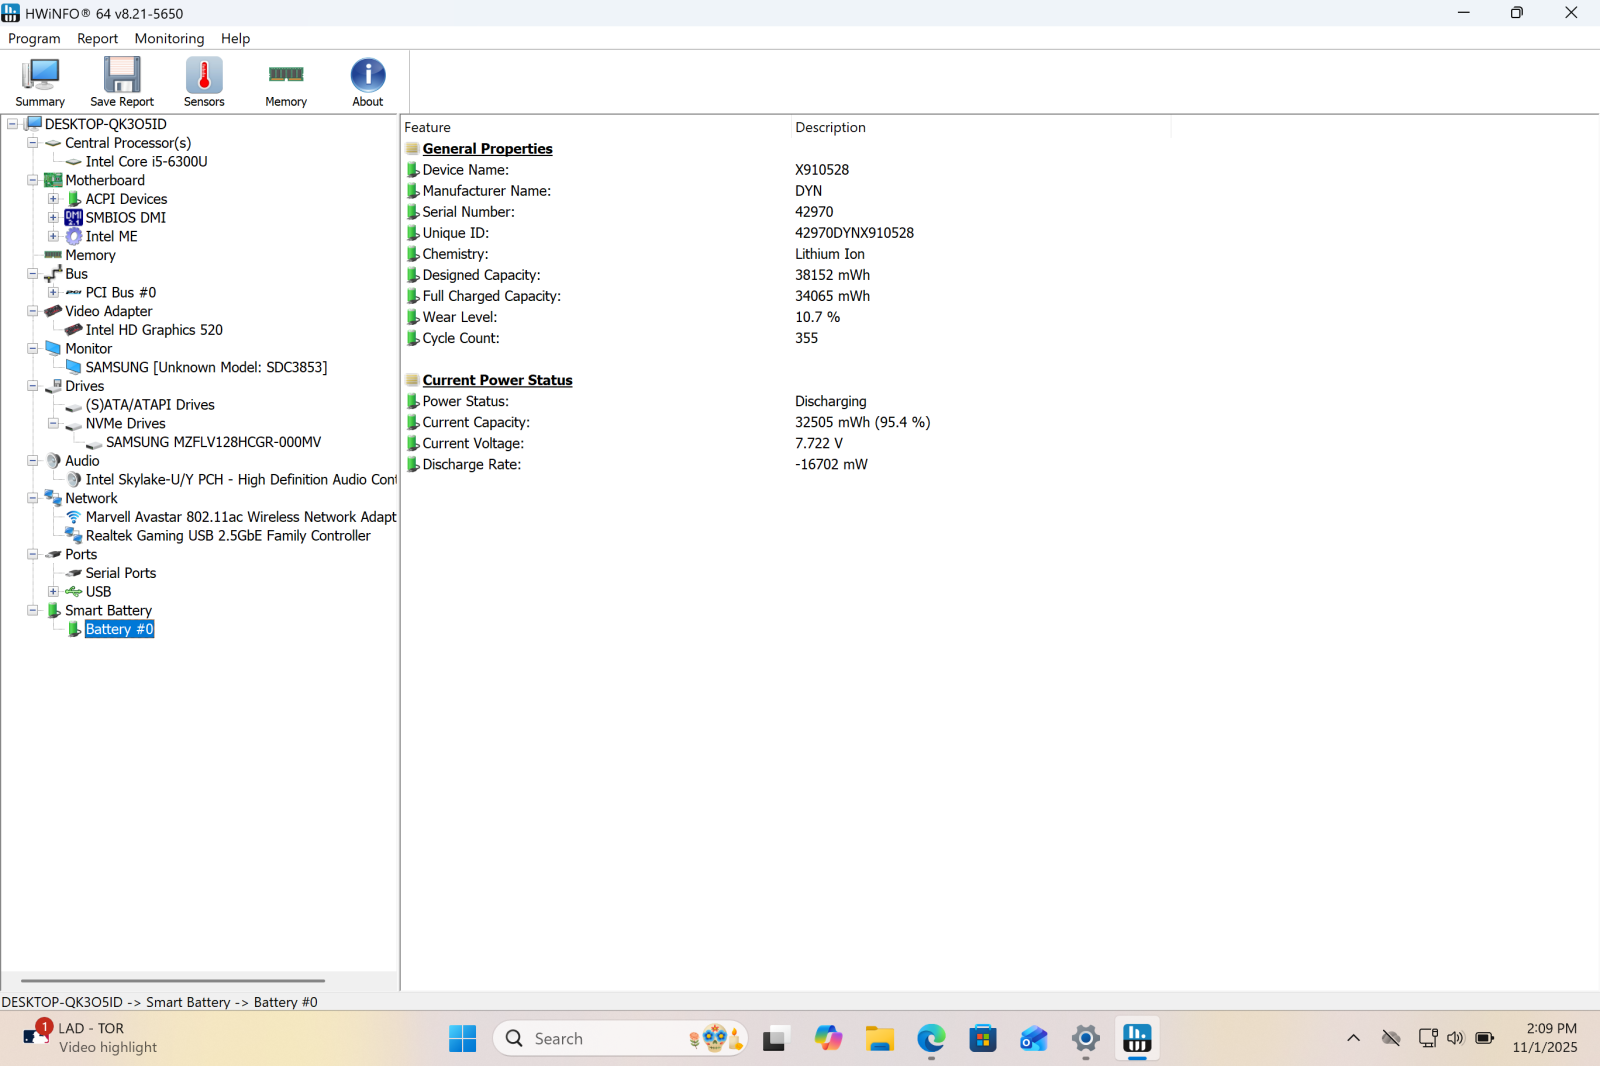Expand the ACPI Devices node
This screenshot has height=1066, width=1600.
[54, 199]
